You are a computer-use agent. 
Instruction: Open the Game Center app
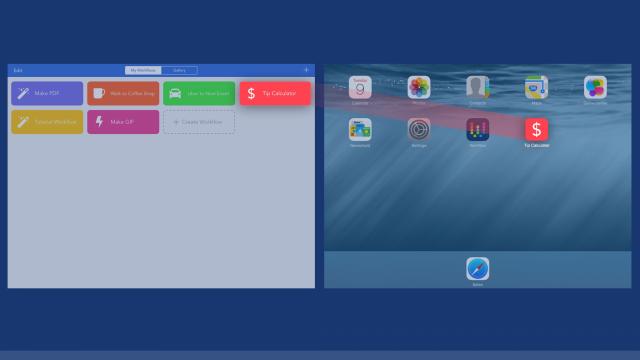pos(595,87)
